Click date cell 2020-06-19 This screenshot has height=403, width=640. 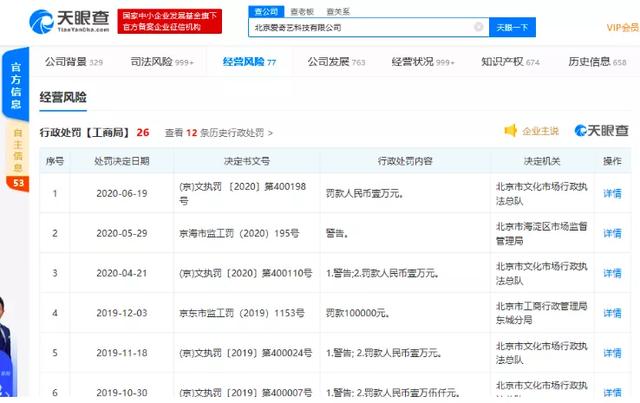point(122,193)
